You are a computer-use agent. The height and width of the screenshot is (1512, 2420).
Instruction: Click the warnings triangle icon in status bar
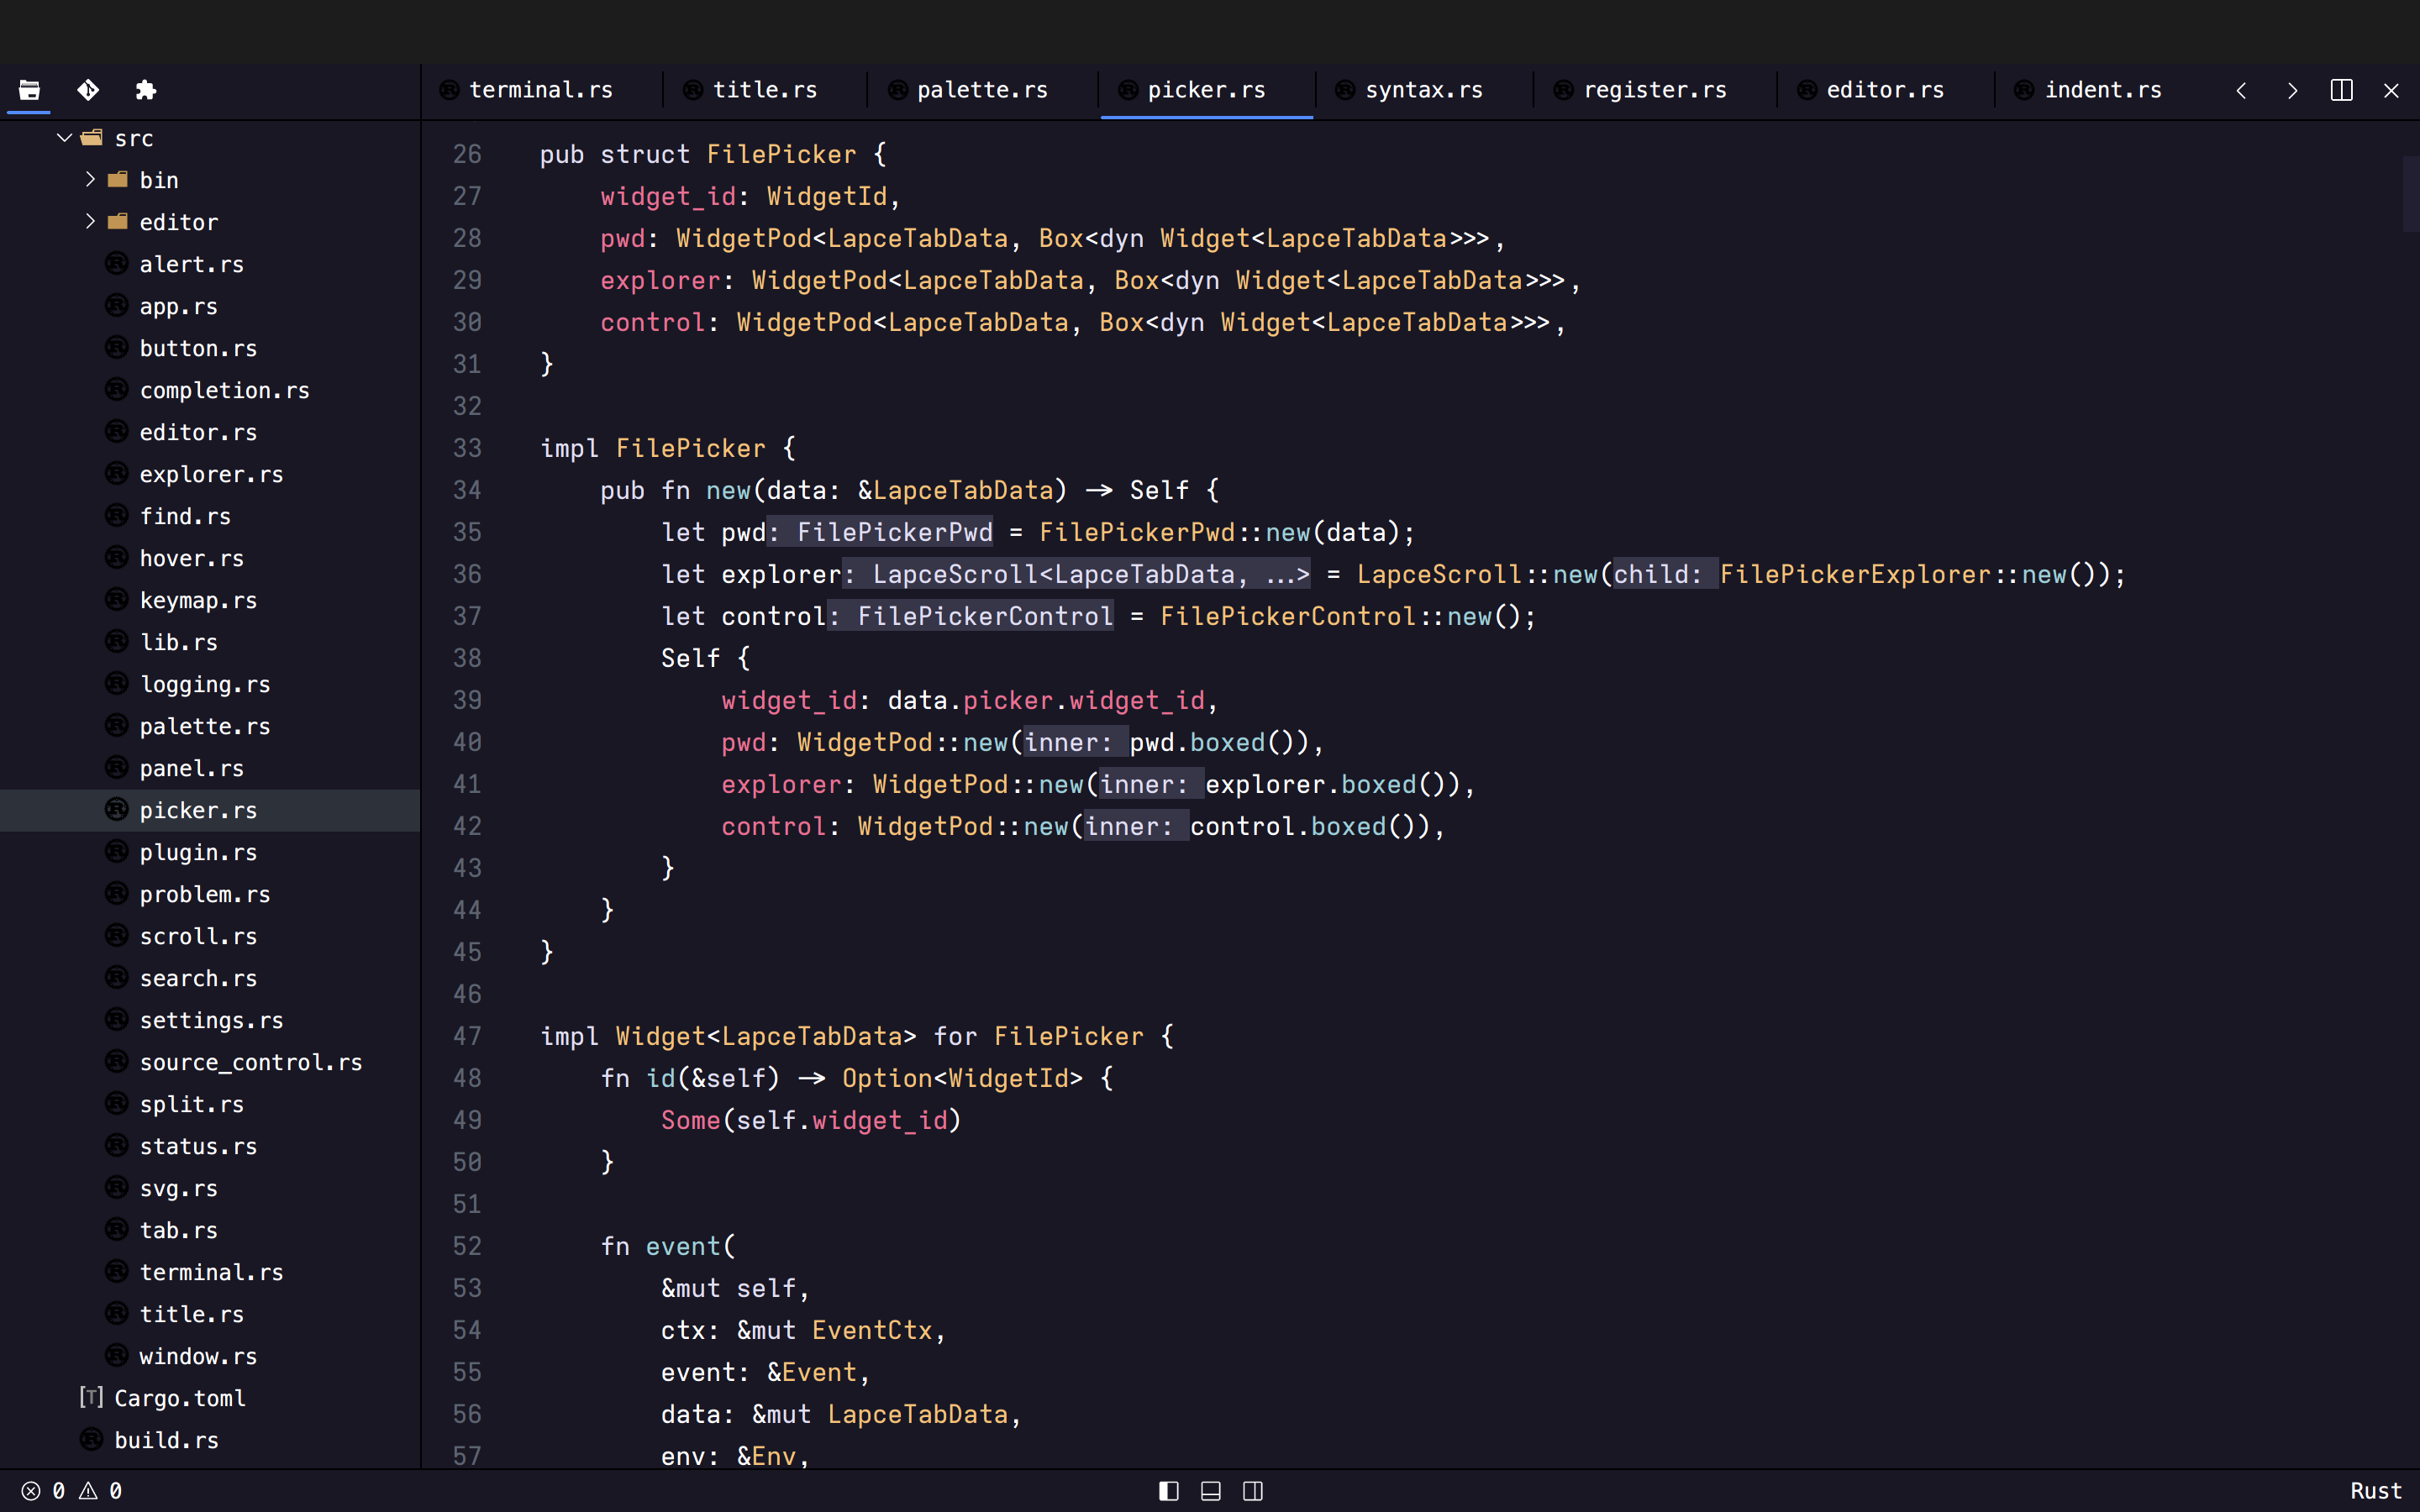(x=88, y=1491)
